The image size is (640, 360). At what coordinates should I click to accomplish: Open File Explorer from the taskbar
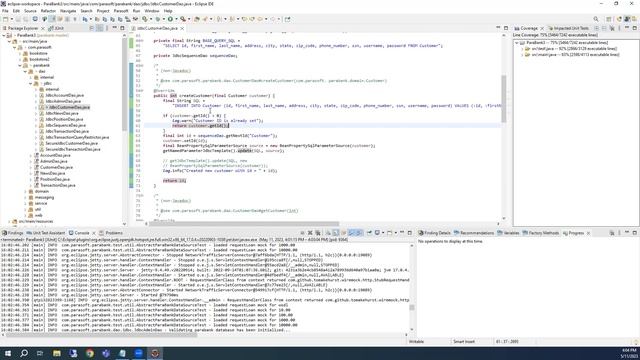[57, 353]
